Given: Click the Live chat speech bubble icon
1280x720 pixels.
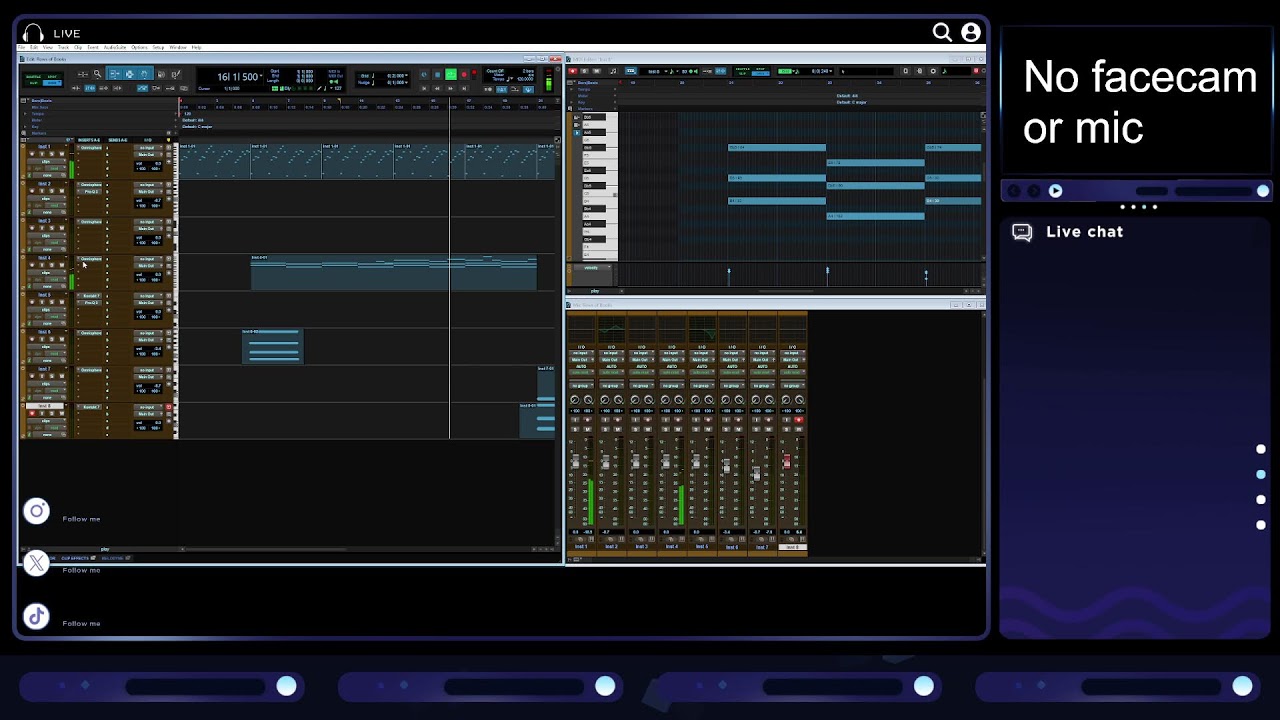Looking at the screenshot, I should point(1022,232).
